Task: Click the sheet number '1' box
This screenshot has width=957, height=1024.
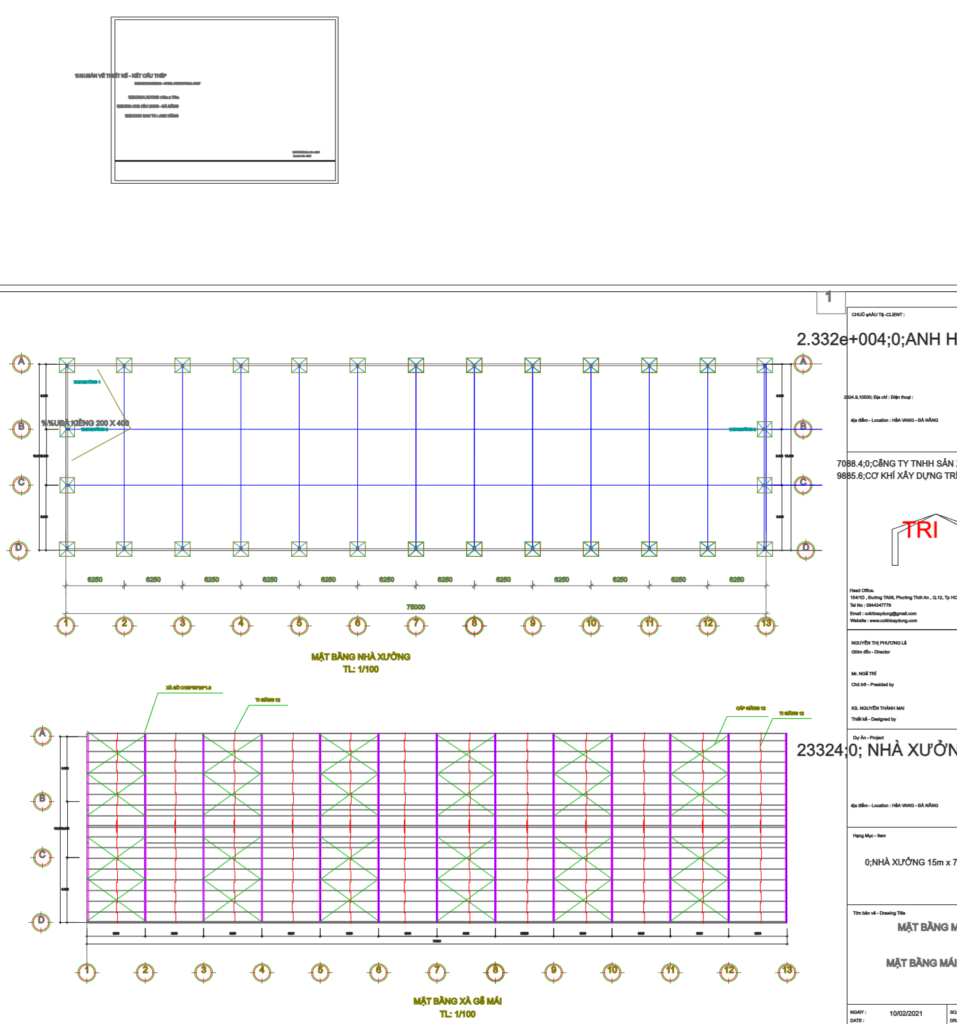Action: pos(830,300)
